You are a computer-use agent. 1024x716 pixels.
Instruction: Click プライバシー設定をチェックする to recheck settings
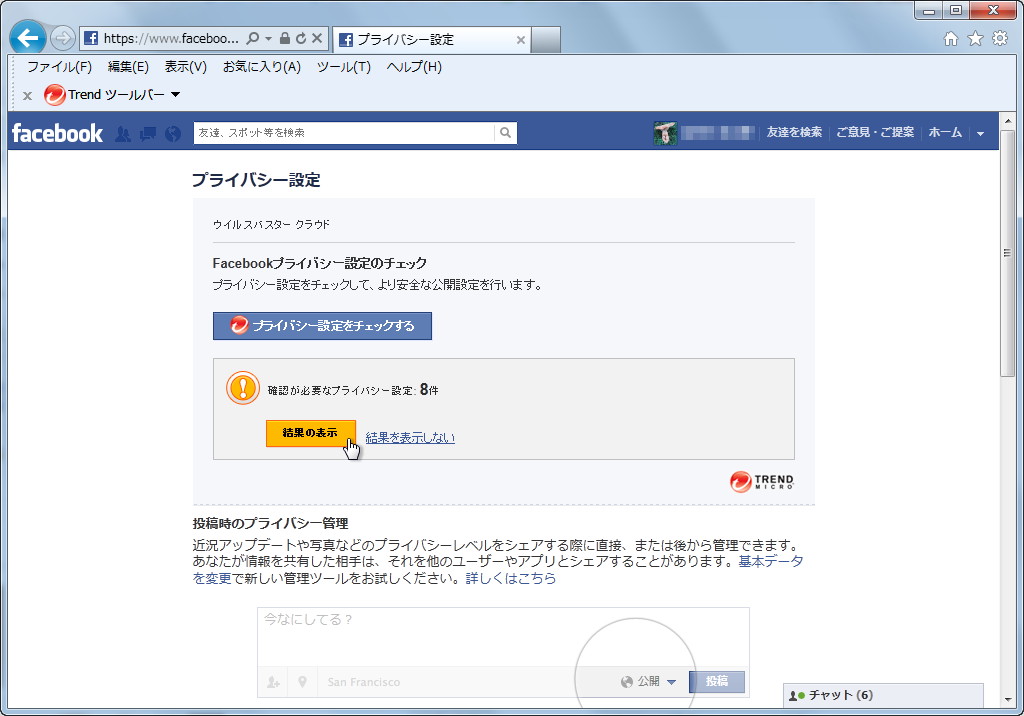click(x=322, y=326)
